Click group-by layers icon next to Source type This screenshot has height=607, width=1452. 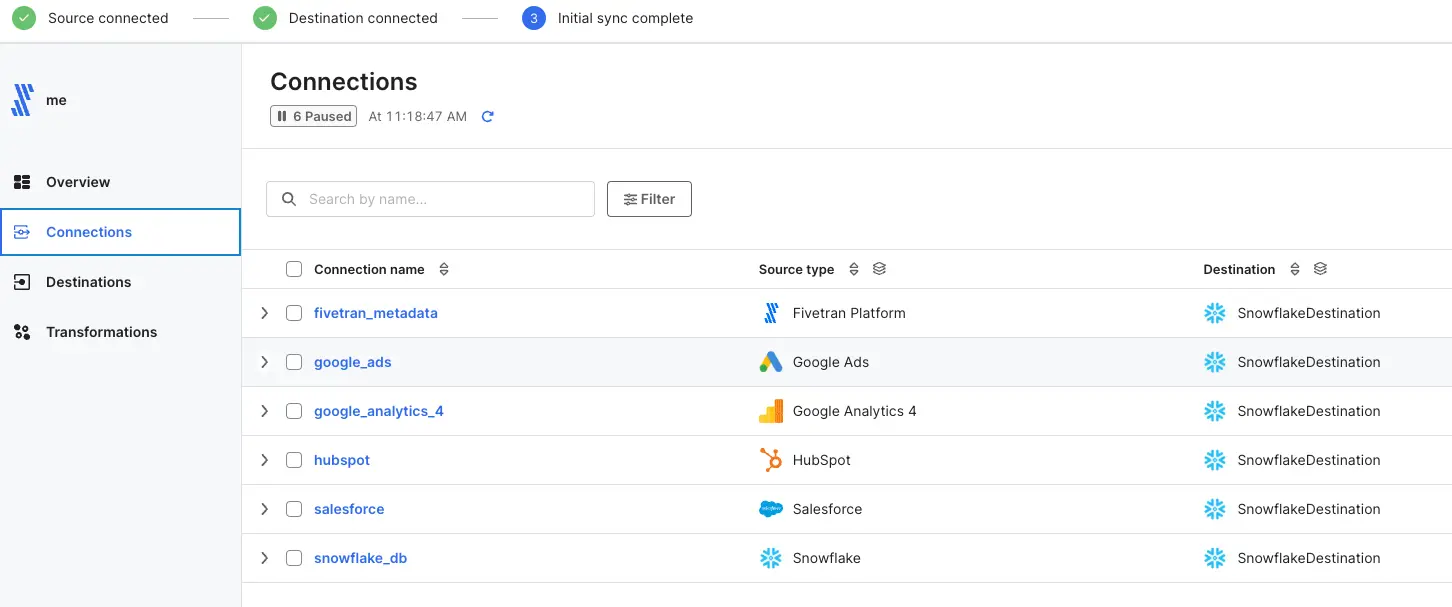pos(879,269)
